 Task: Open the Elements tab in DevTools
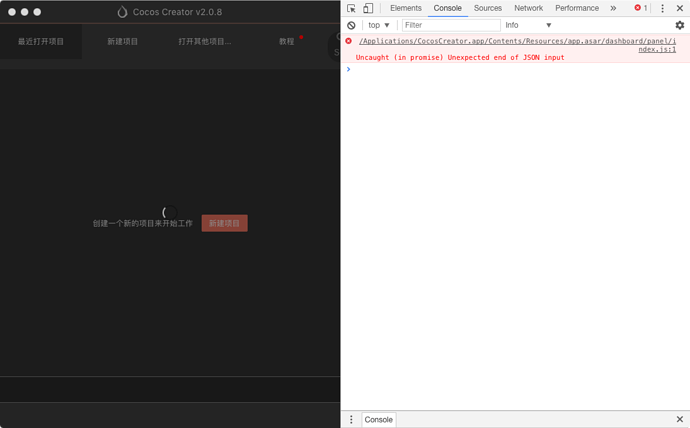[406, 8]
